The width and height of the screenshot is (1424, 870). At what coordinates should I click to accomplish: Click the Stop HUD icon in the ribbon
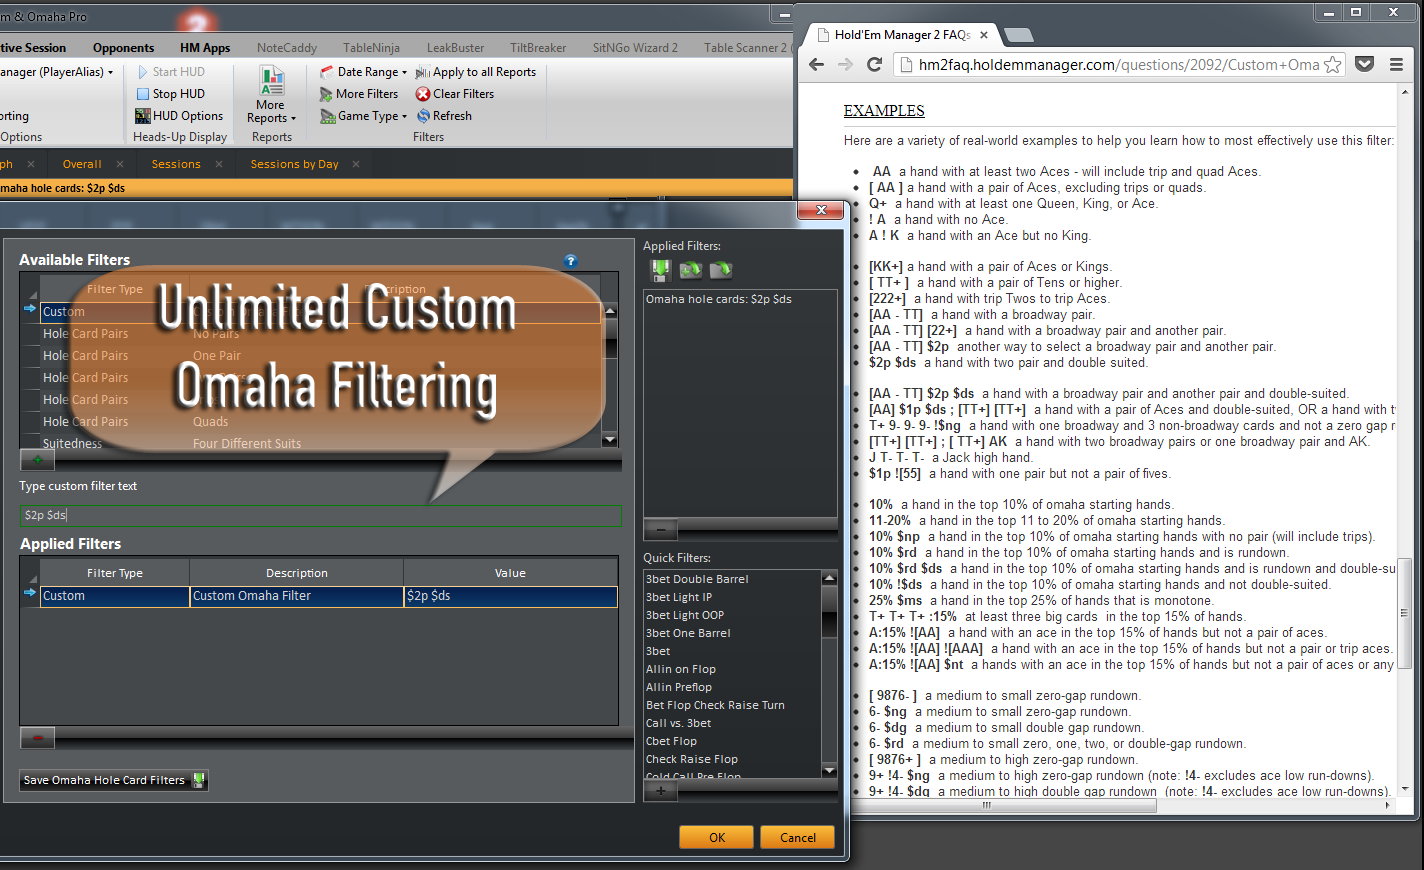(x=143, y=94)
